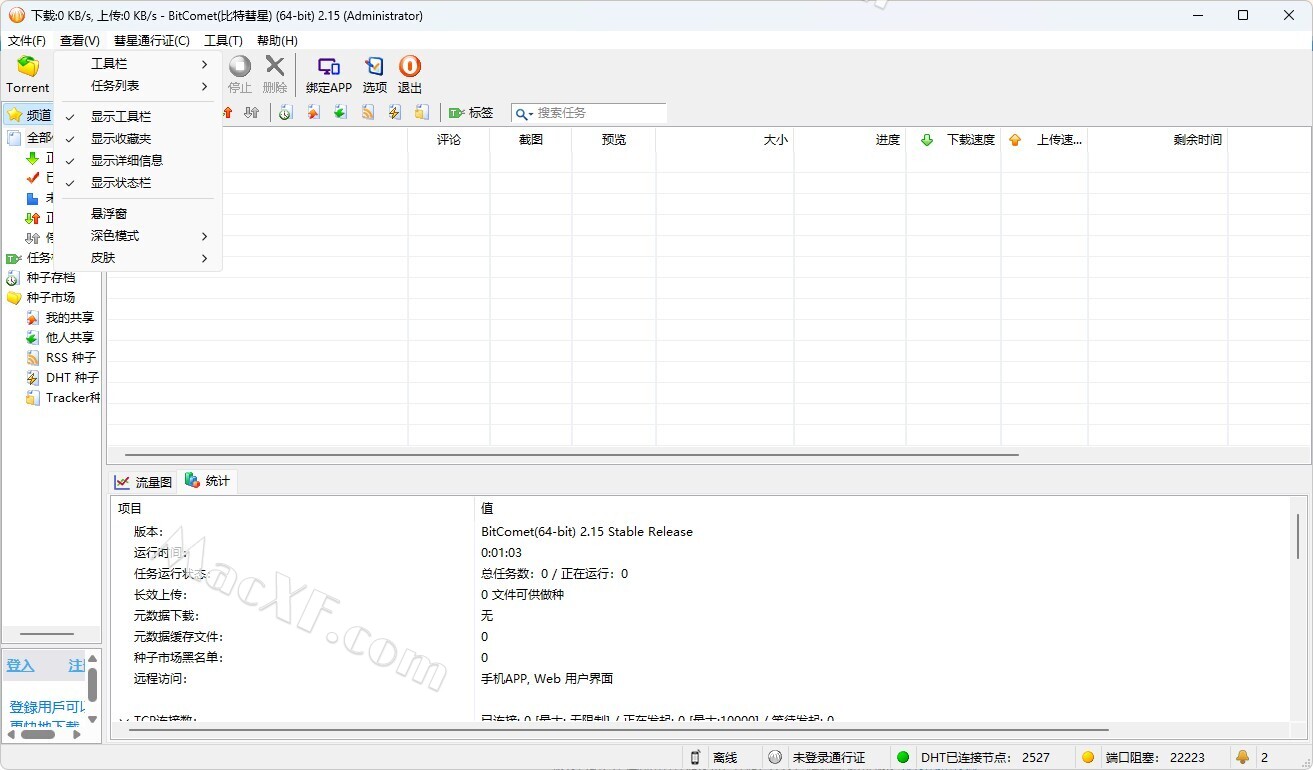1313x770 pixels.
Task: Open the 帮助(H) menu
Action: pos(277,41)
